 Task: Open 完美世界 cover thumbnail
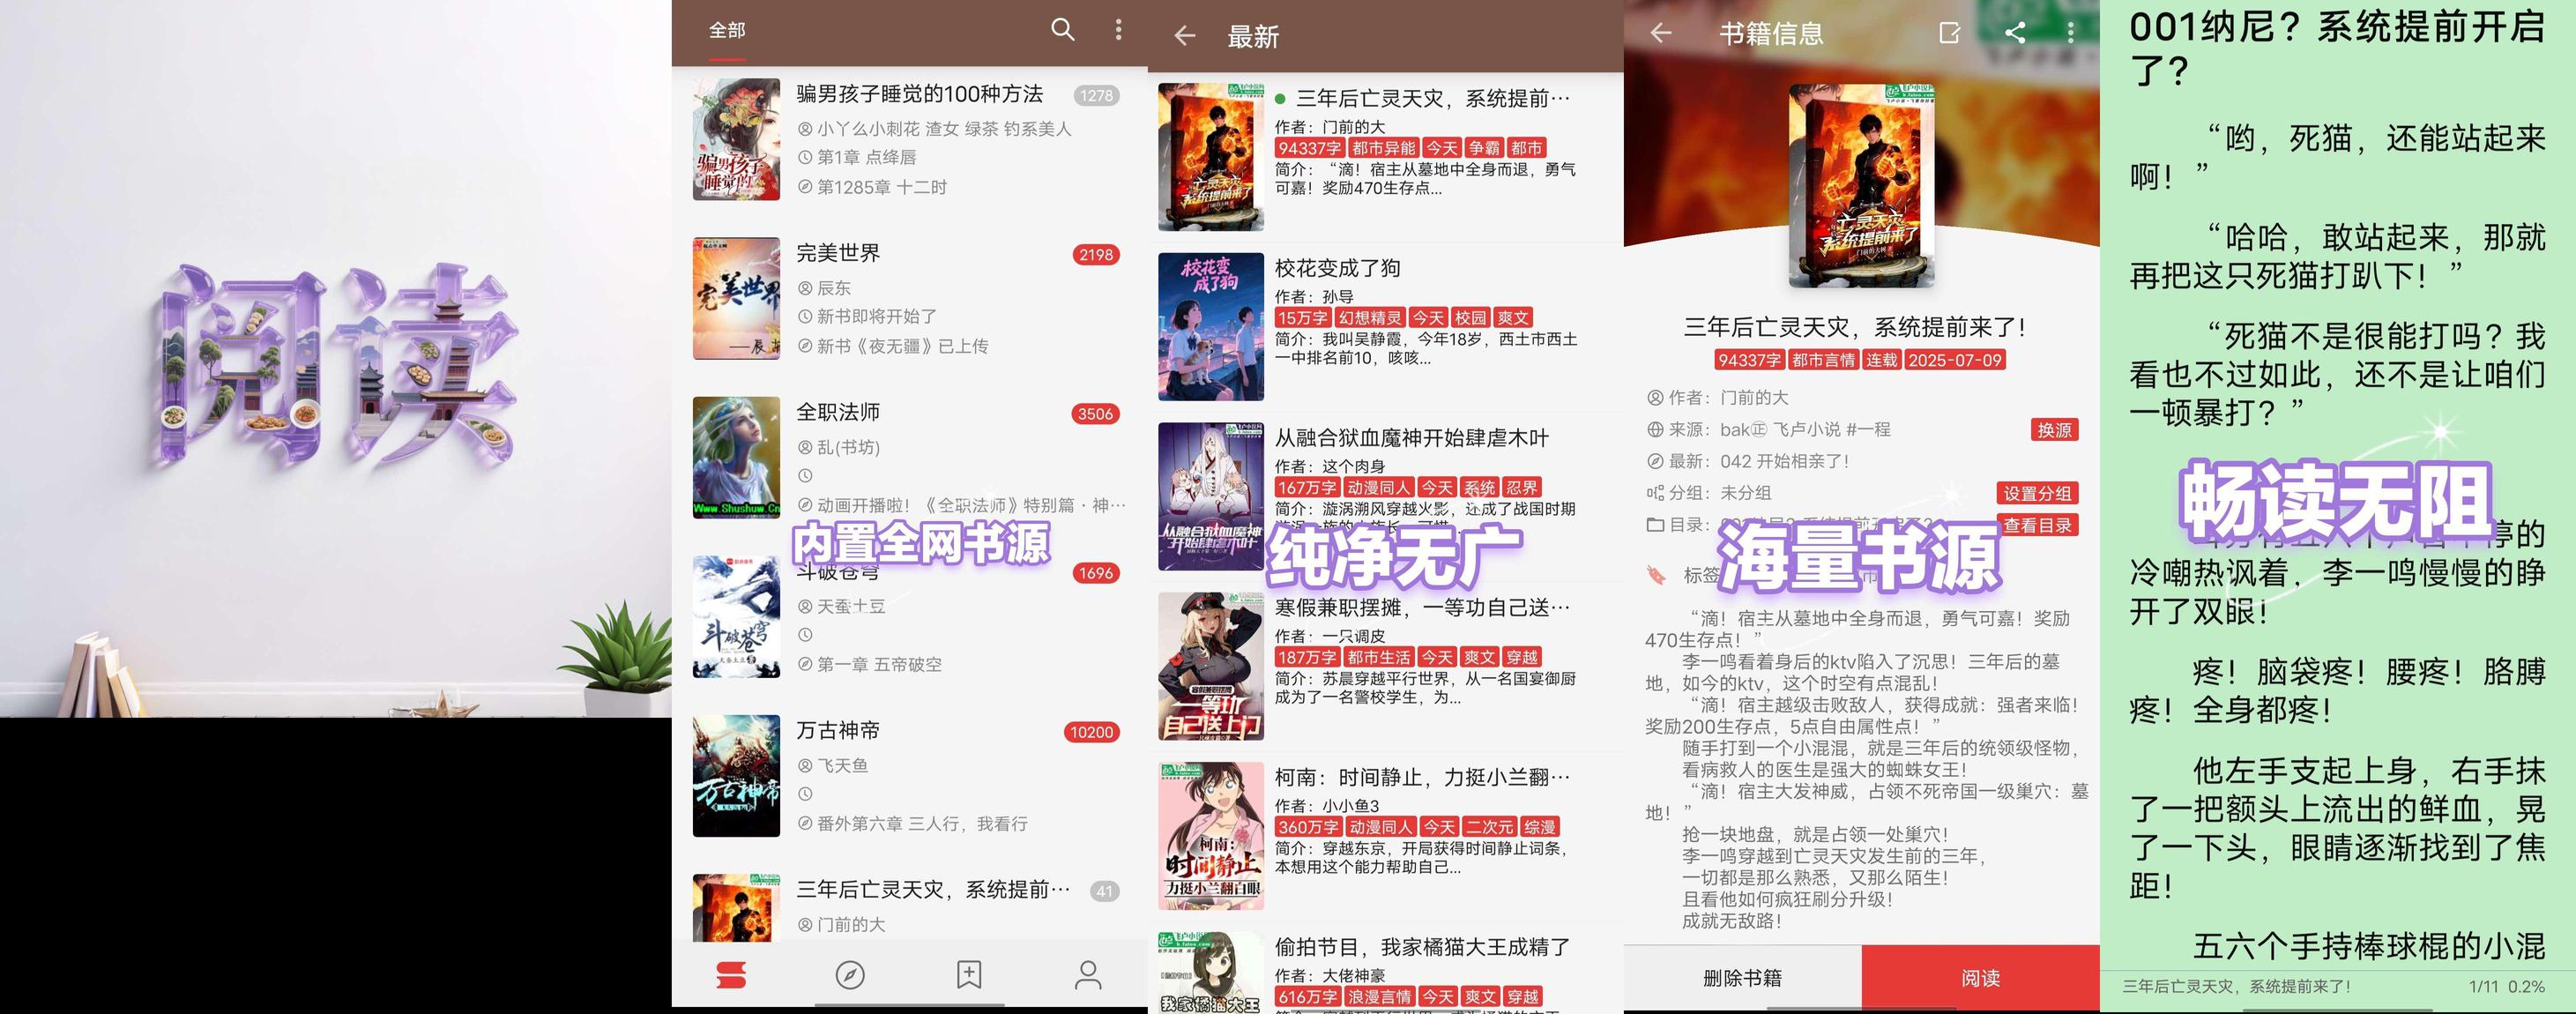point(736,298)
